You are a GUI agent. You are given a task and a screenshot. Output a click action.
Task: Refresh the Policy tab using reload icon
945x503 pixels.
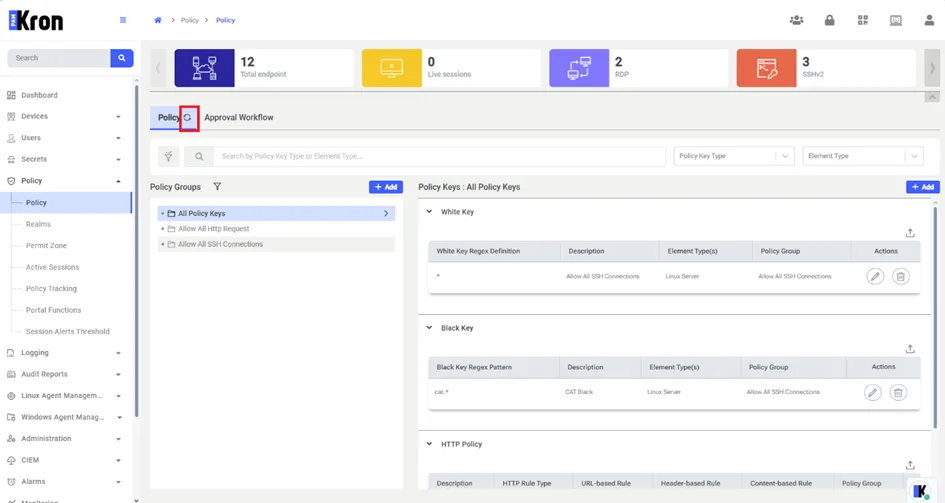pyautogui.click(x=187, y=117)
